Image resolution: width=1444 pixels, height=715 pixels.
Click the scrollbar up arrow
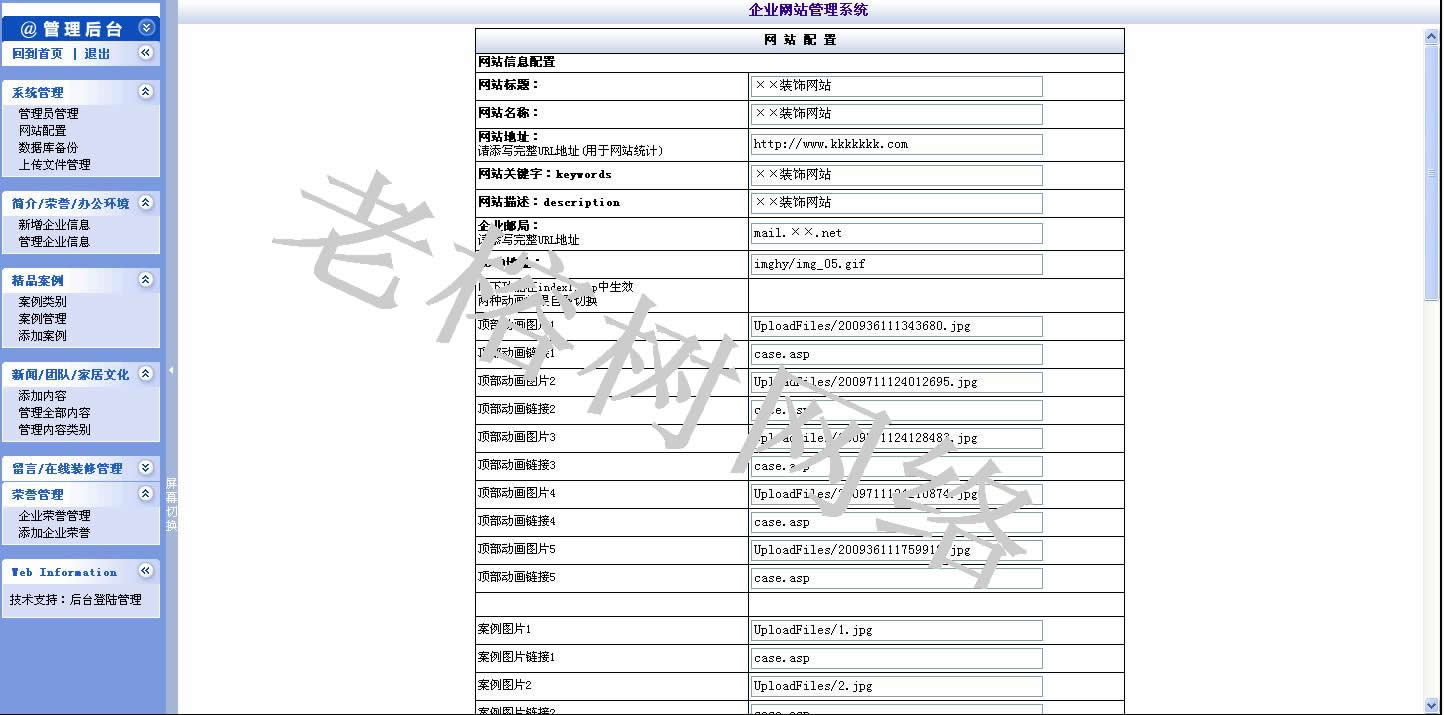tap(1431, 37)
